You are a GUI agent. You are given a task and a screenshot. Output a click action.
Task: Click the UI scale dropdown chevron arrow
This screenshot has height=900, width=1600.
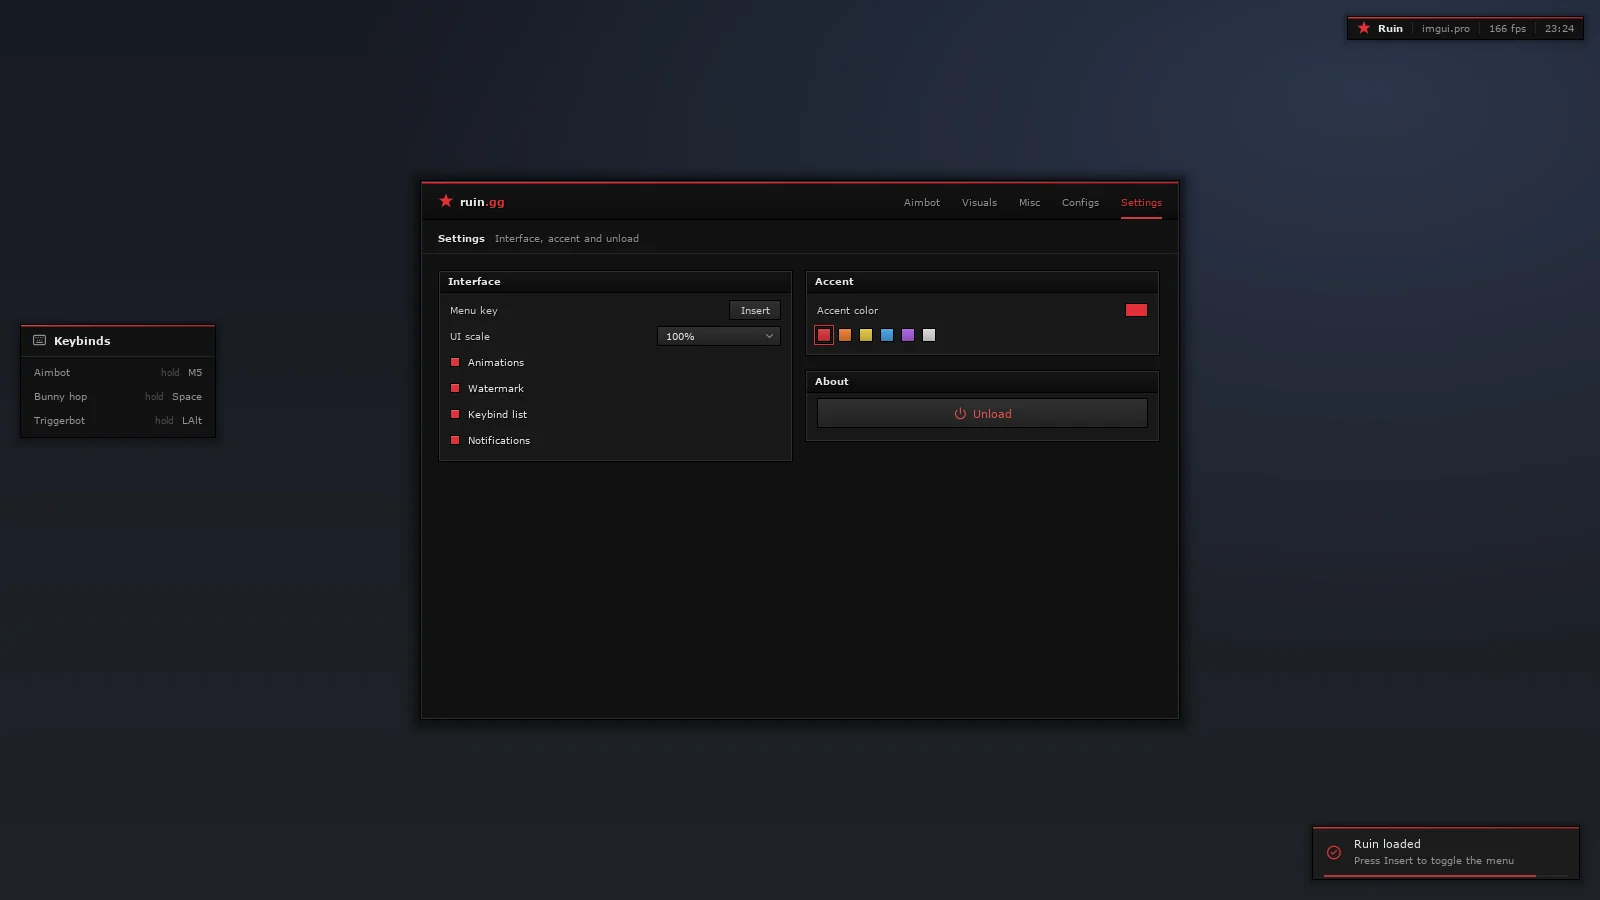[x=769, y=336]
